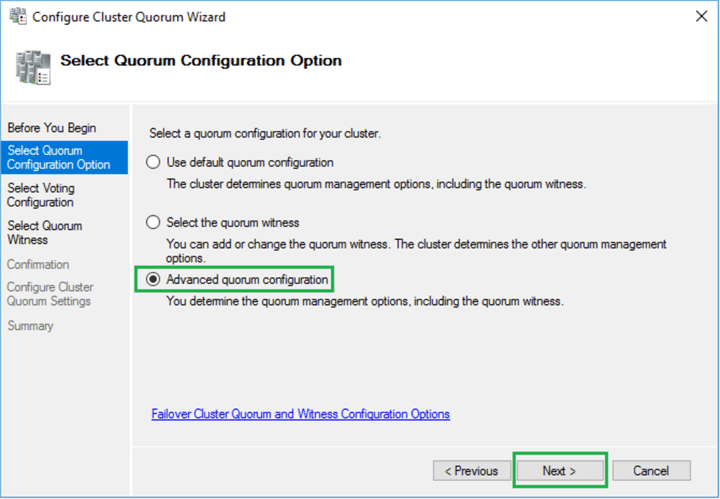Go to Before You Begin step
This screenshot has height=499, width=720.
click(x=52, y=128)
